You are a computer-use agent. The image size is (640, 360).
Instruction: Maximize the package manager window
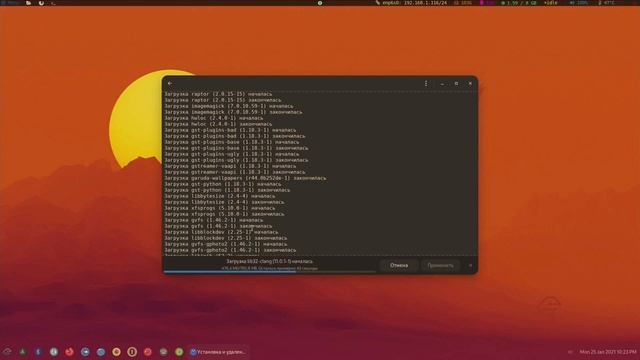(456, 83)
